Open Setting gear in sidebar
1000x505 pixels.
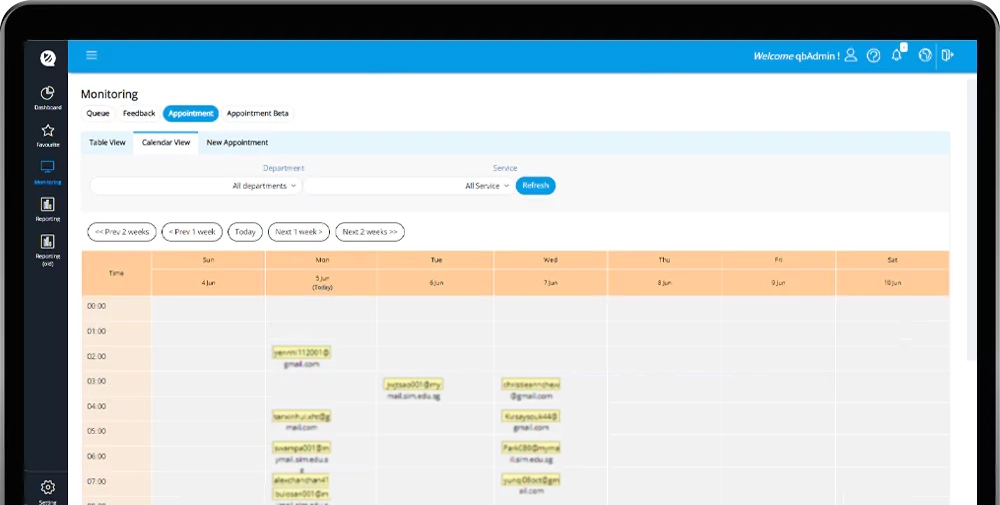pyautogui.click(x=47, y=488)
